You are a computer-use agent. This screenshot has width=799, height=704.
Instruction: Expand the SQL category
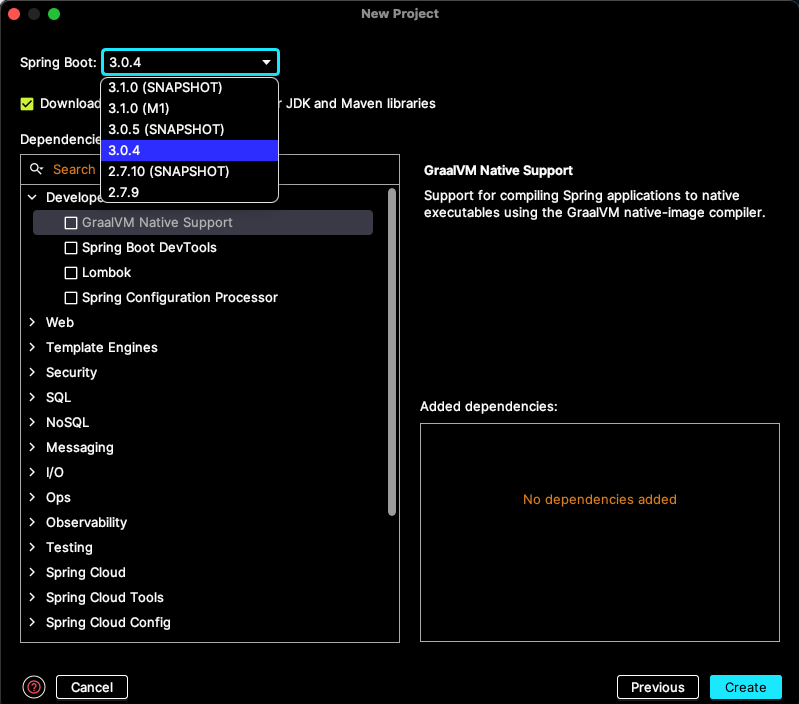(32, 397)
